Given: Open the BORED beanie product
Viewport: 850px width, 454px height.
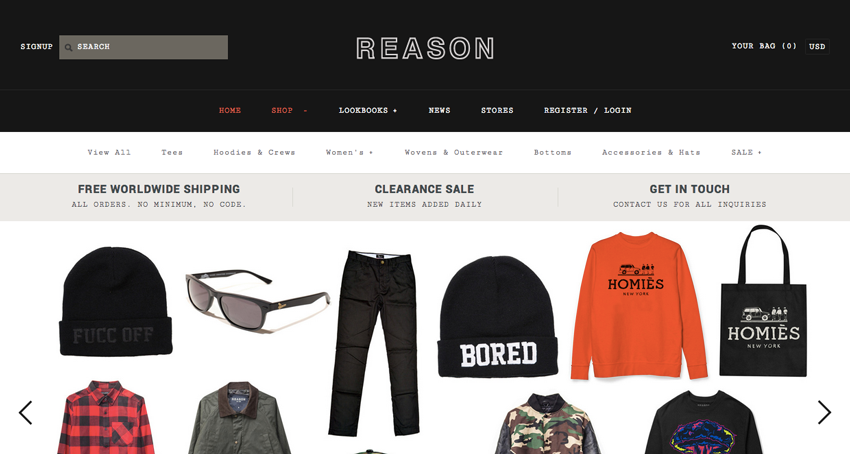Looking at the screenshot, I should [x=498, y=316].
